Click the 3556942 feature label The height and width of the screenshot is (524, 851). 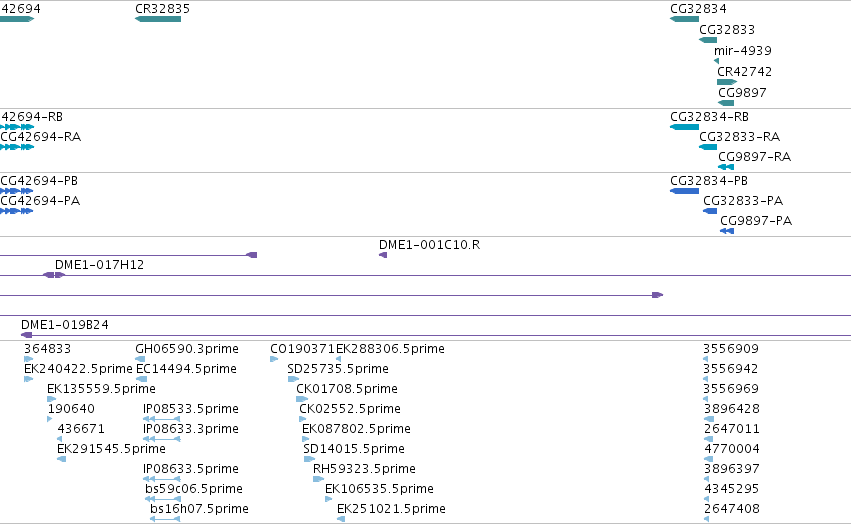731,369
